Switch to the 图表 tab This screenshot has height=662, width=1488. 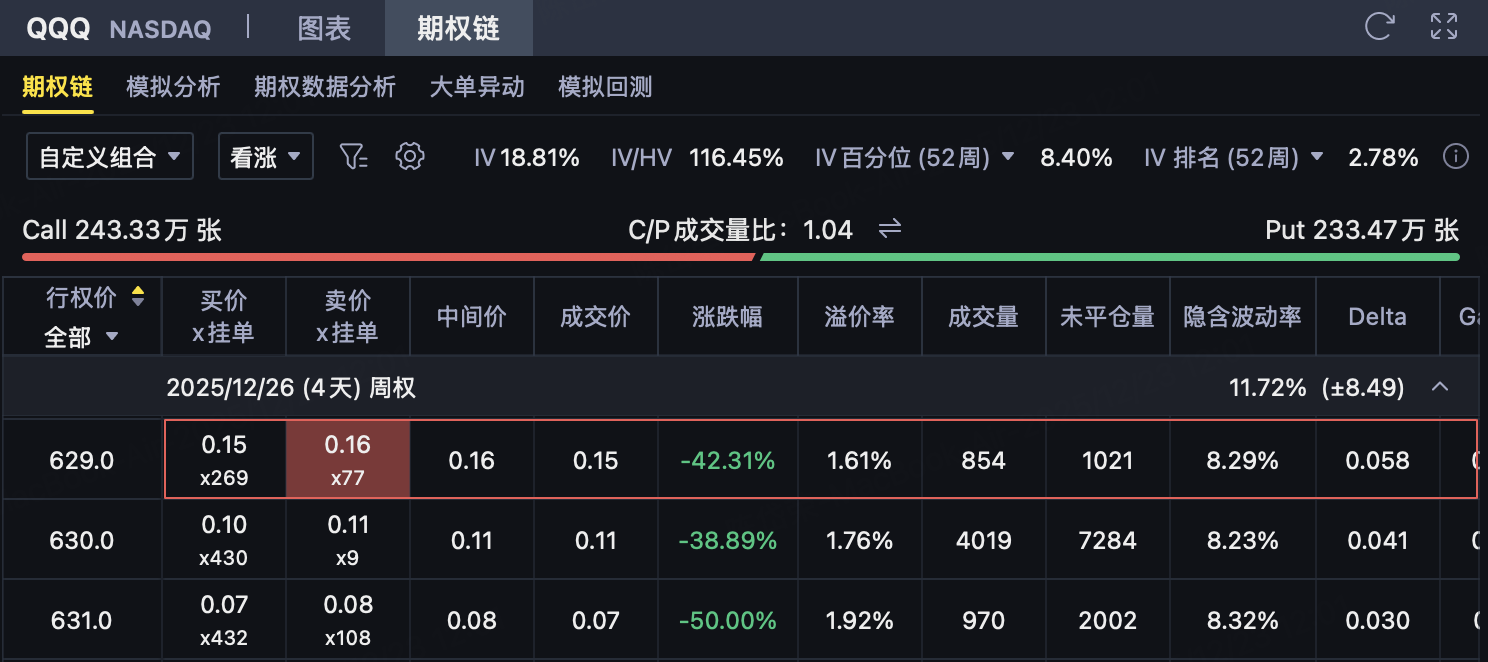tap(324, 28)
